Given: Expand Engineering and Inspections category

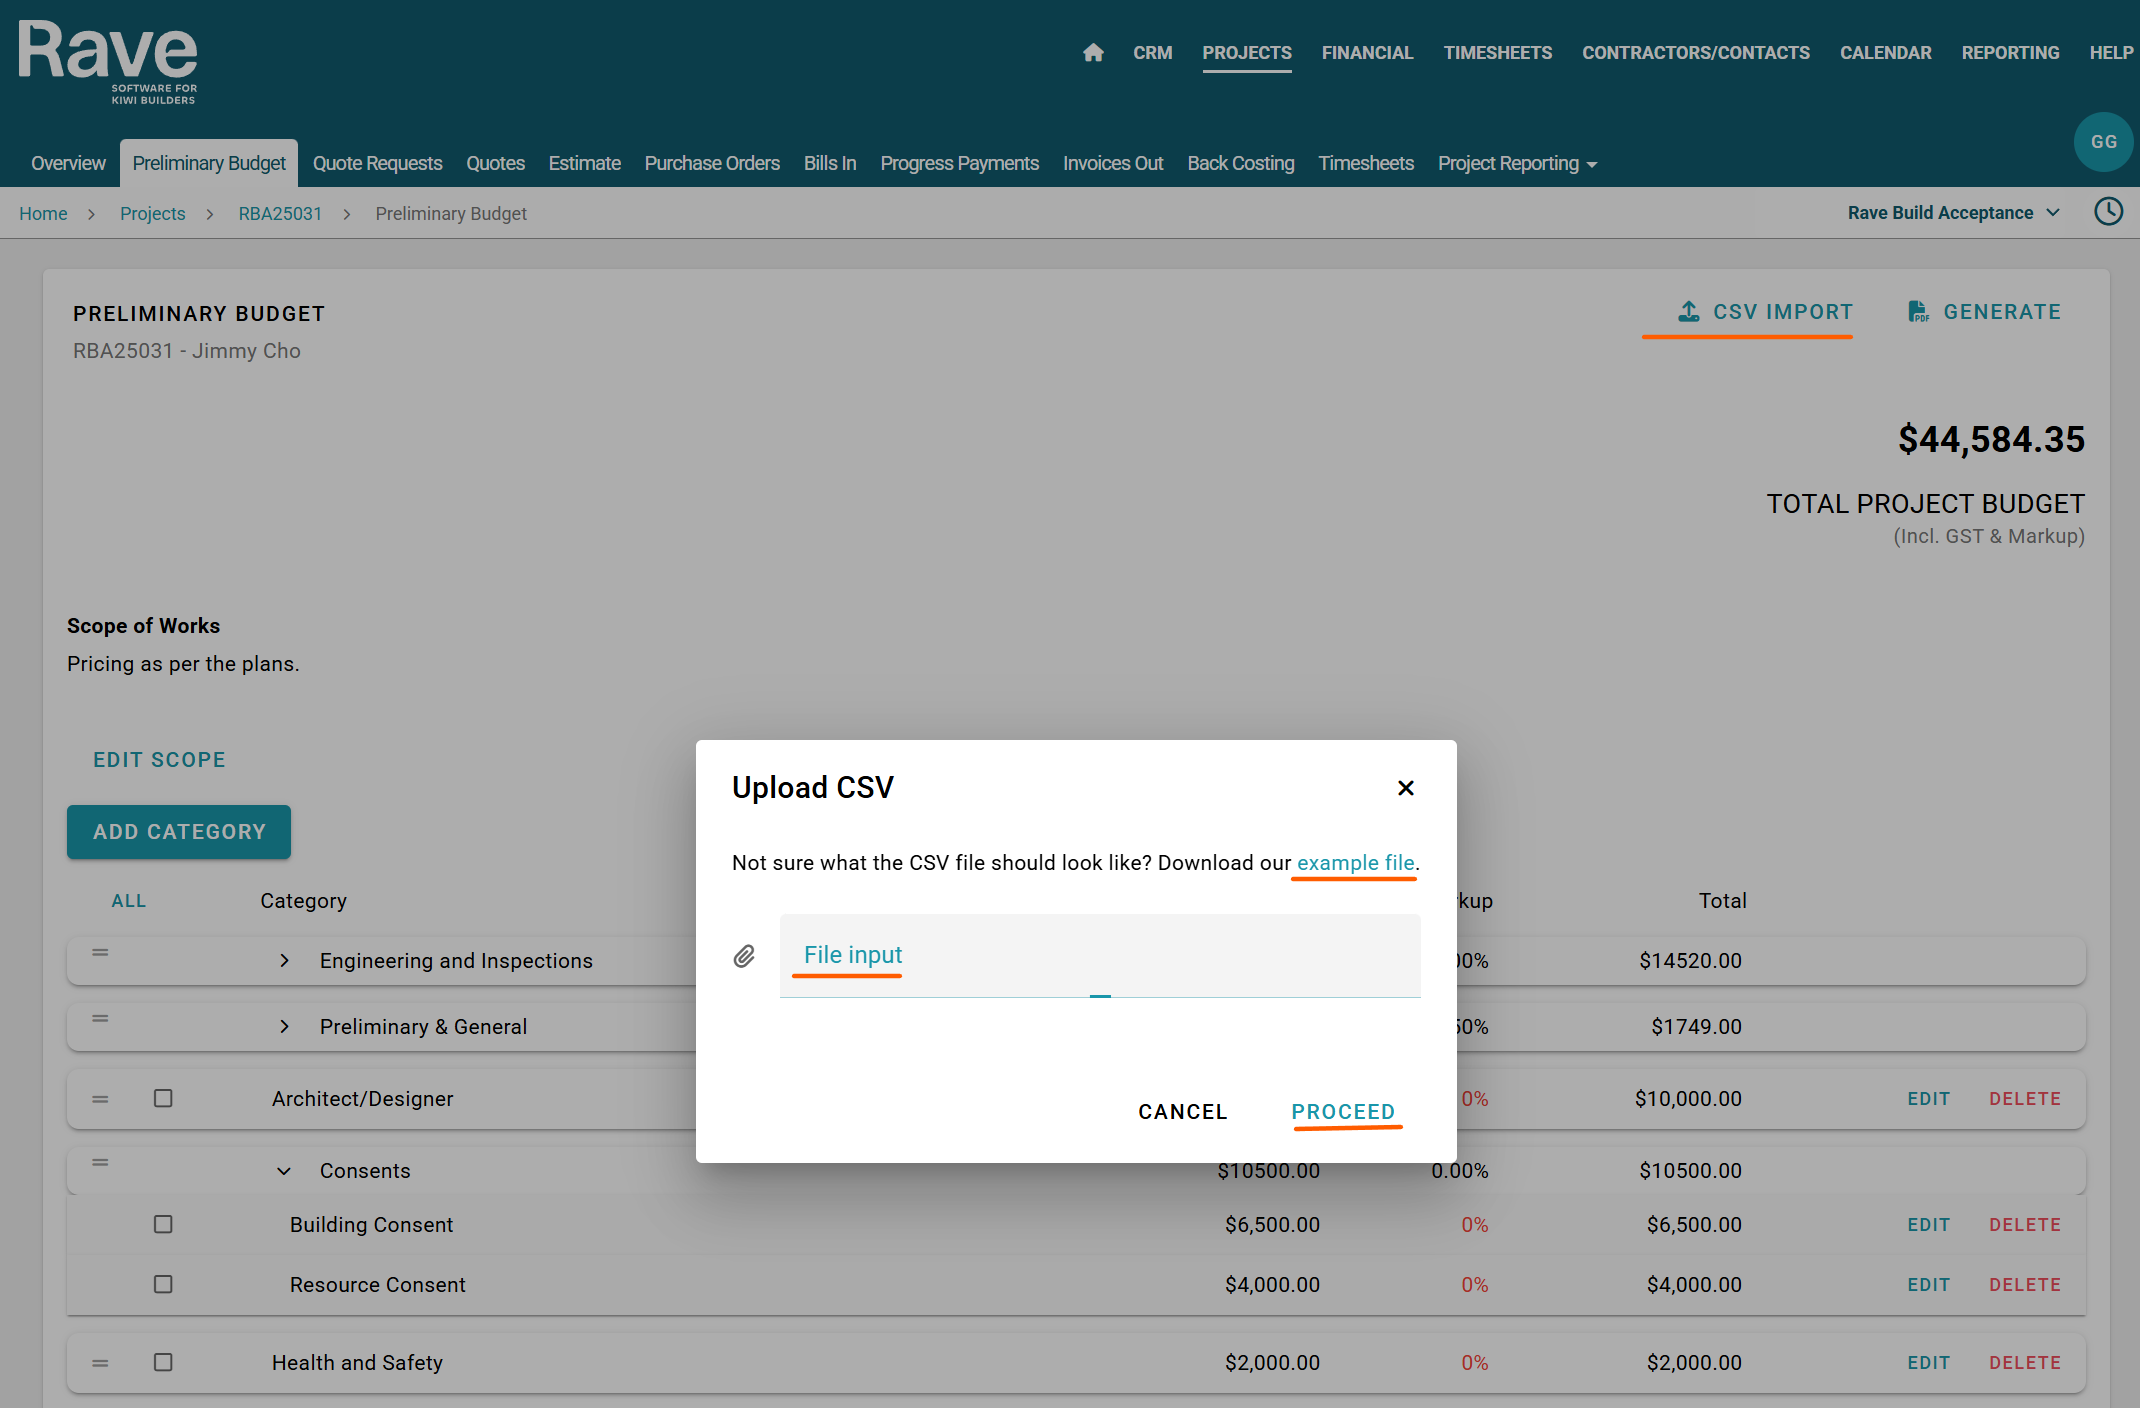Looking at the screenshot, I should tap(284, 961).
